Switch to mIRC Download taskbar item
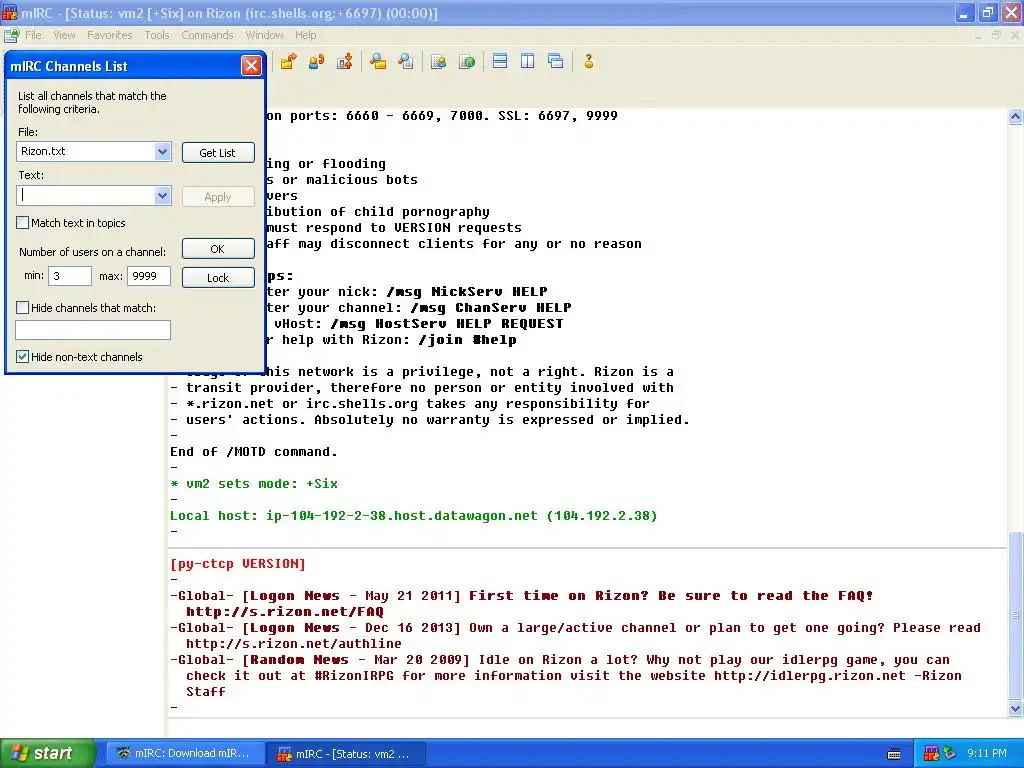The height and width of the screenshot is (768, 1024). pyautogui.click(x=185, y=754)
